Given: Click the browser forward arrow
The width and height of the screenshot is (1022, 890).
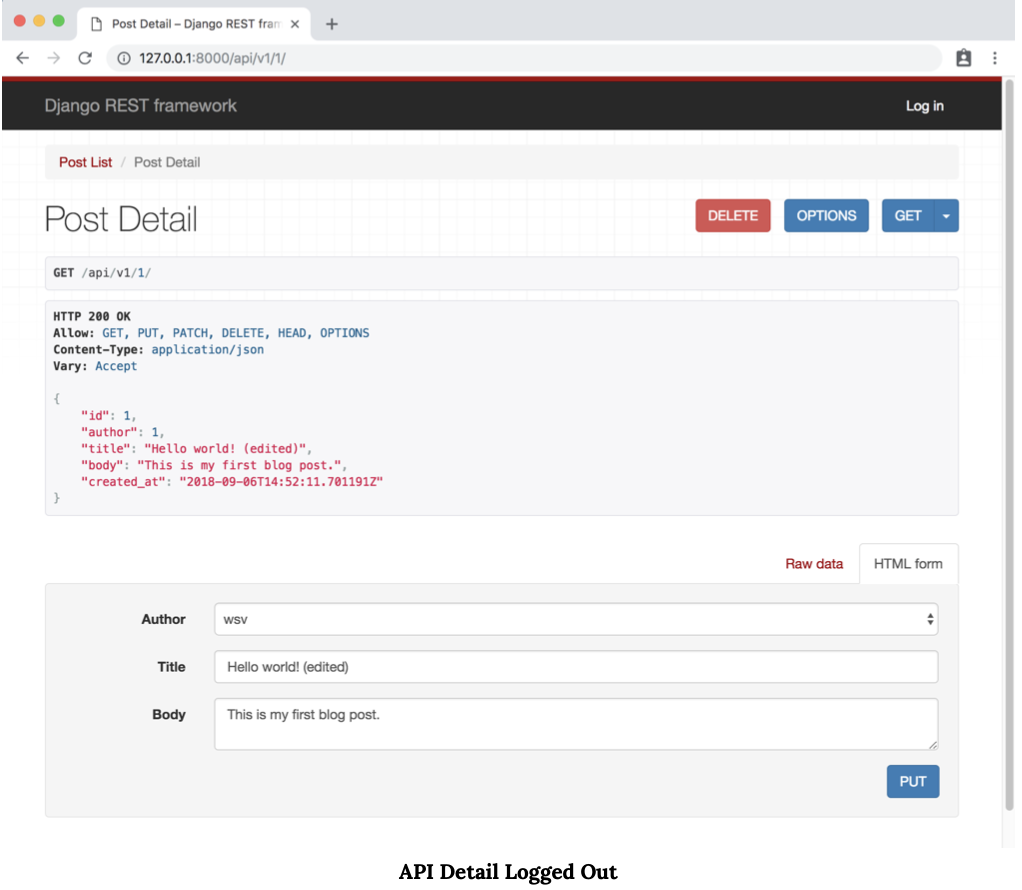Looking at the screenshot, I should (x=54, y=58).
